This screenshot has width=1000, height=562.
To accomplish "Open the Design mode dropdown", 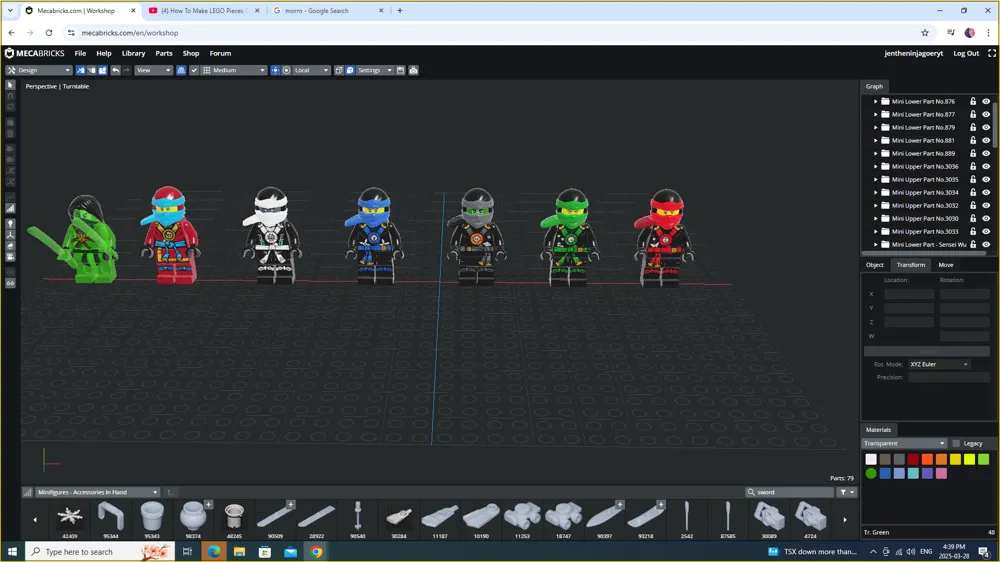I will [38, 70].
